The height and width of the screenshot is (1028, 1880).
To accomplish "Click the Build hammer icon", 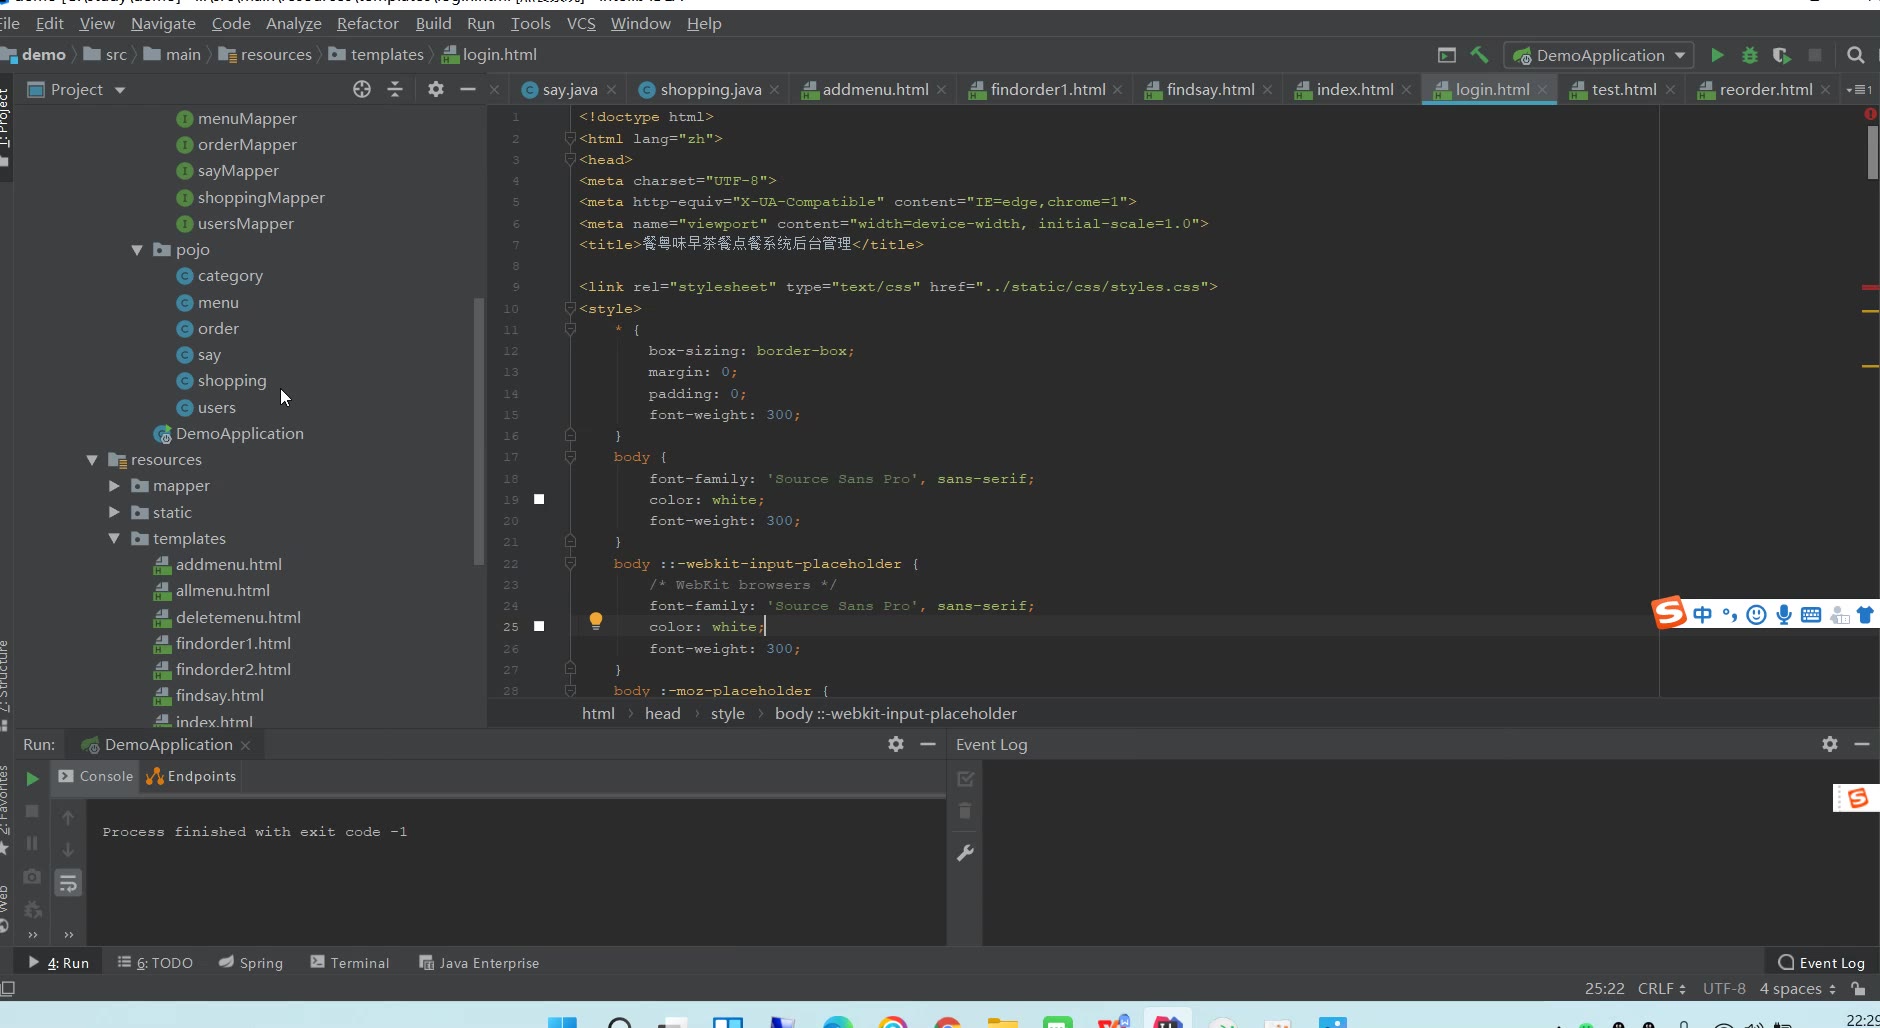I will coord(1479,56).
